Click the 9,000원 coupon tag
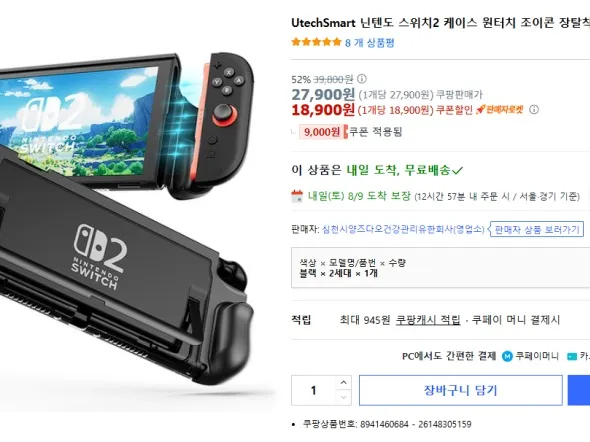 [323, 132]
